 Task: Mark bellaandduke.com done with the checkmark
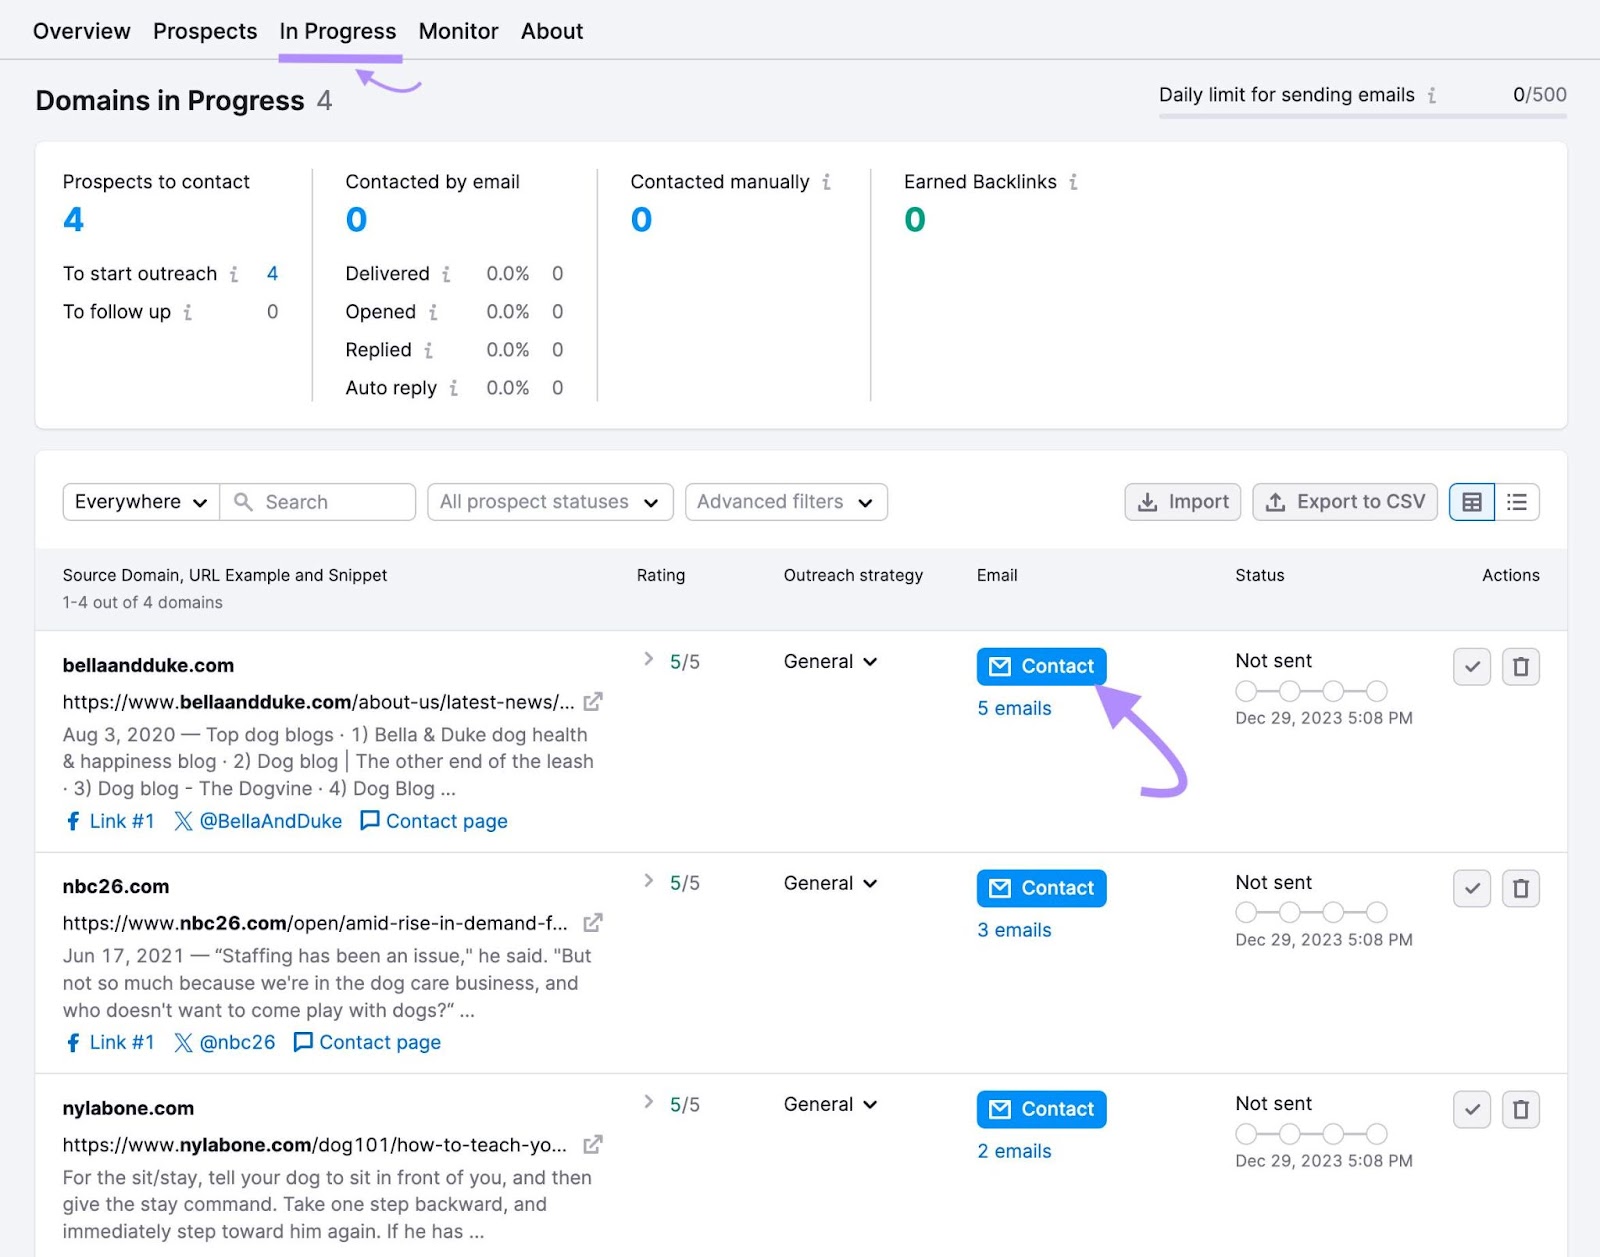click(1471, 666)
